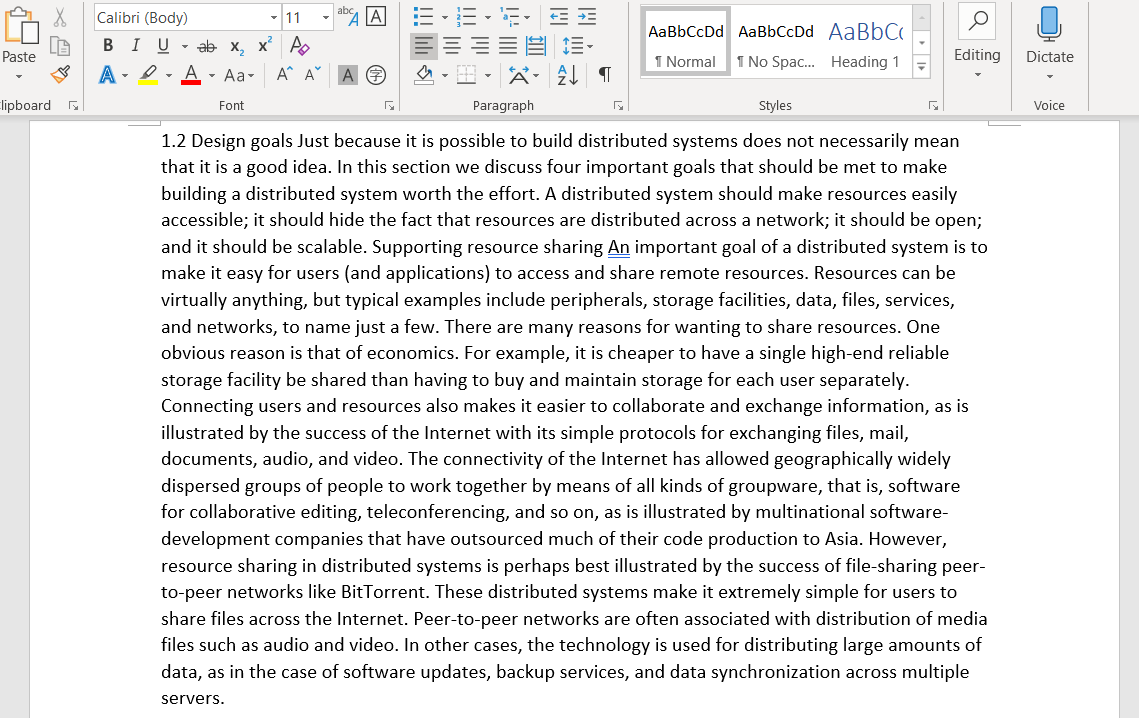Open the Clipboard pane launcher
Image resolution: width=1139 pixels, height=718 pixels.
point(73,106)
